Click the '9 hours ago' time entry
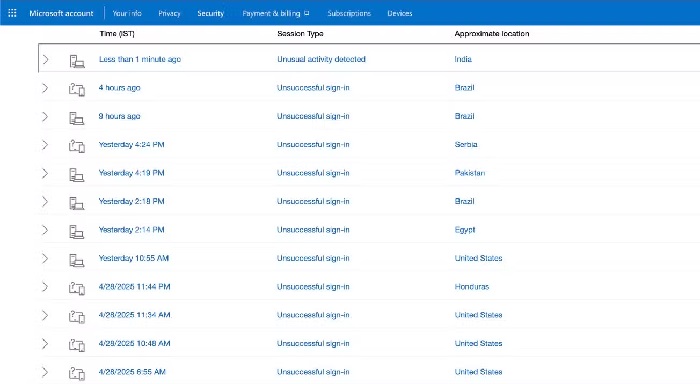Screen dimensions: 700x384 click(x=120, y=116)
